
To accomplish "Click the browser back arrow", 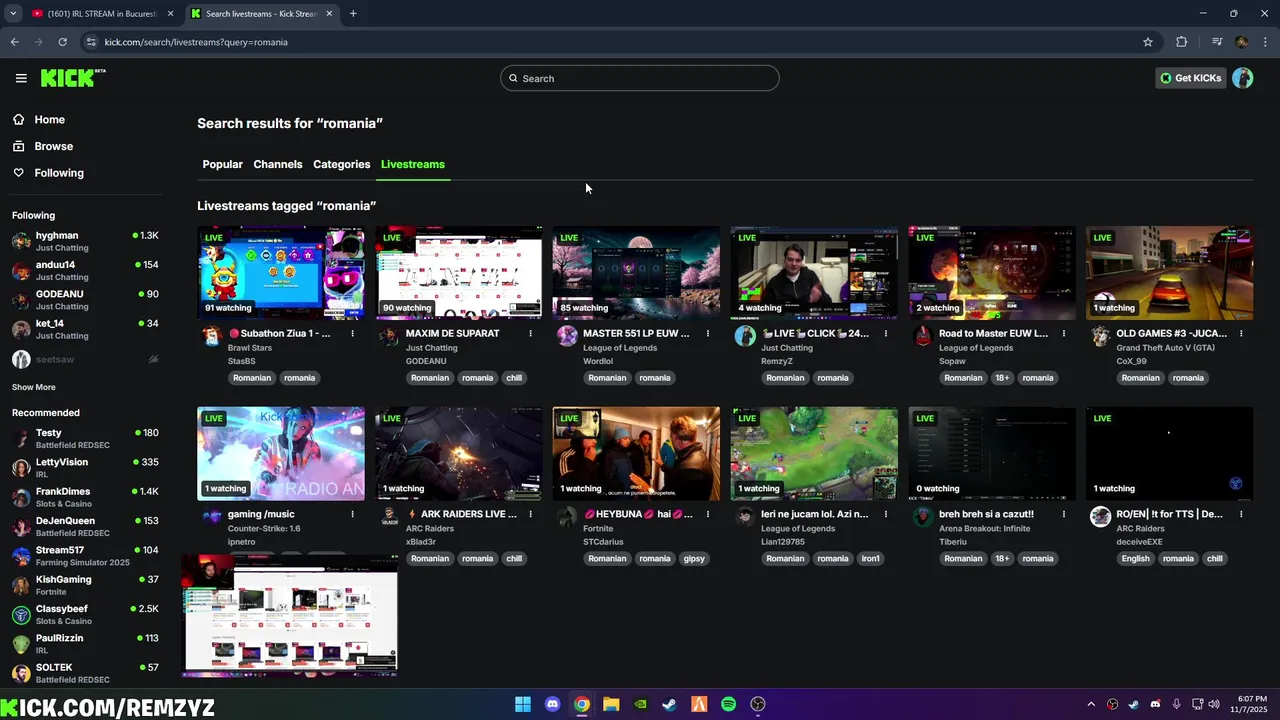I will [x=14, y=42].
